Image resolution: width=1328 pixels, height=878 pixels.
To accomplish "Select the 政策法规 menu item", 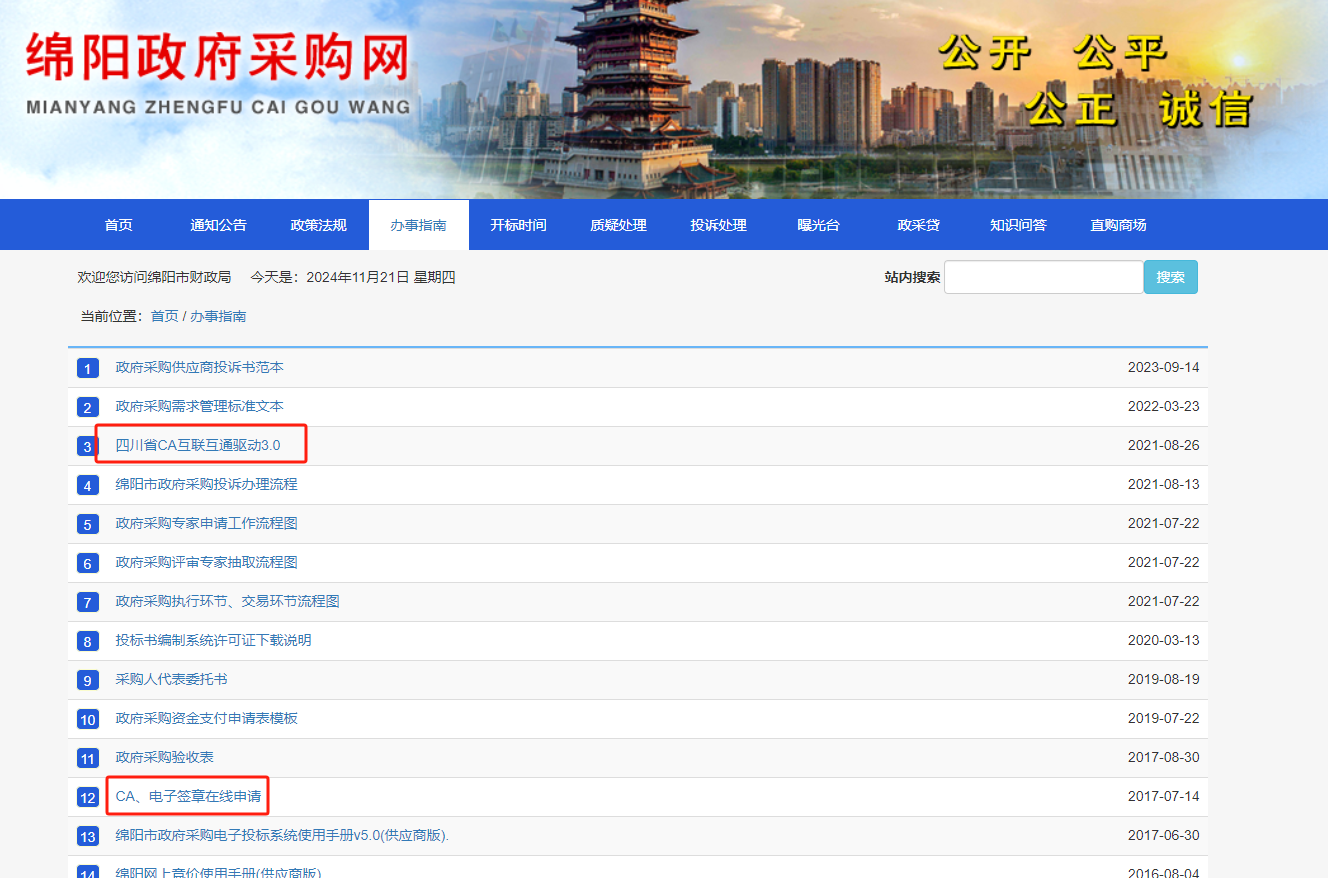I will coord(318,225).
